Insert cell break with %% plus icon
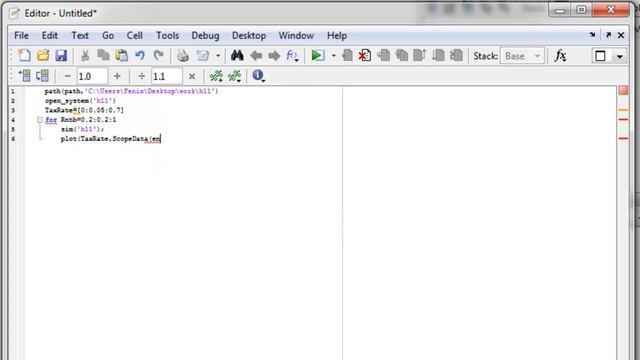The height and width of the screenshot is (360, 640). coord(216,76)
